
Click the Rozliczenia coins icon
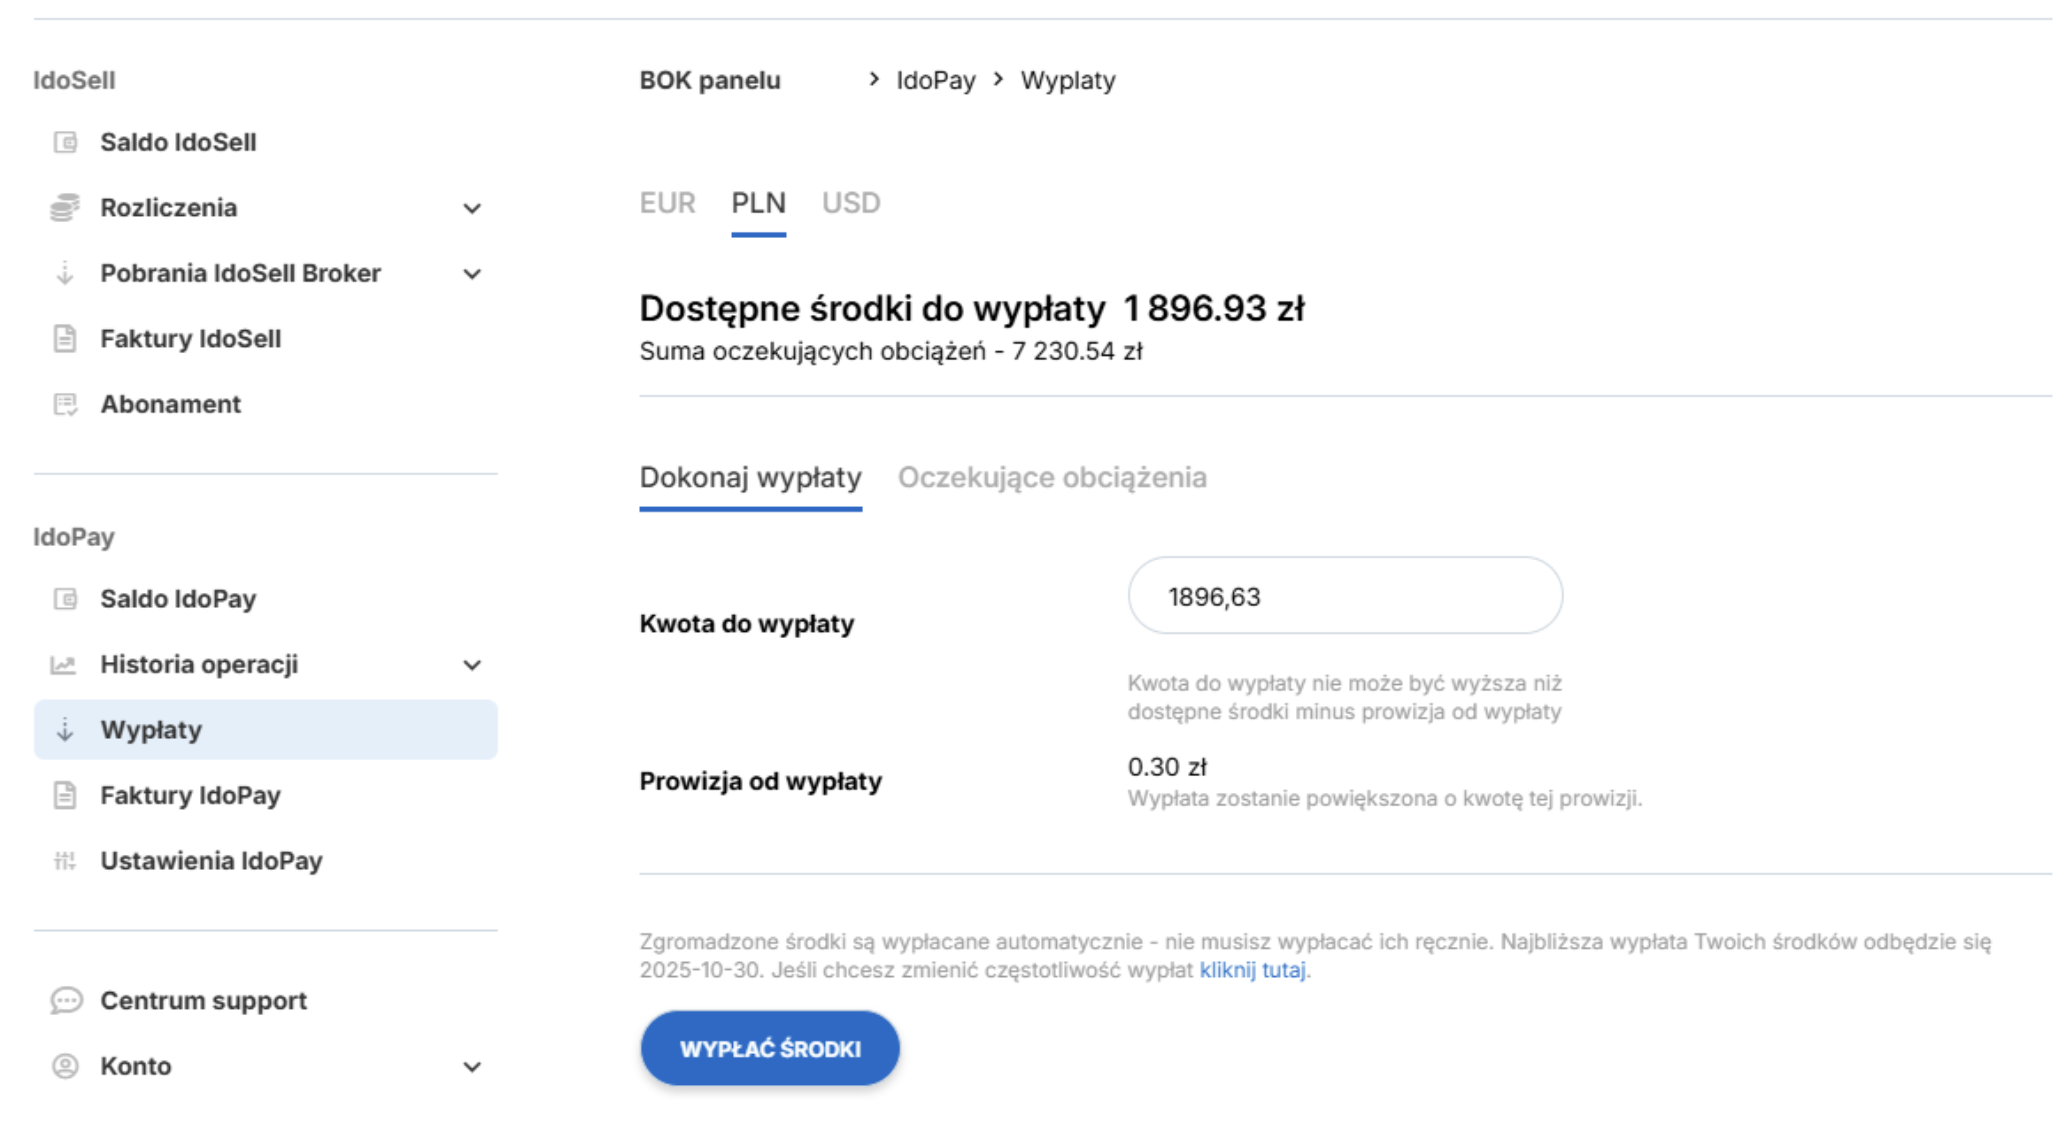click(65, 208)
